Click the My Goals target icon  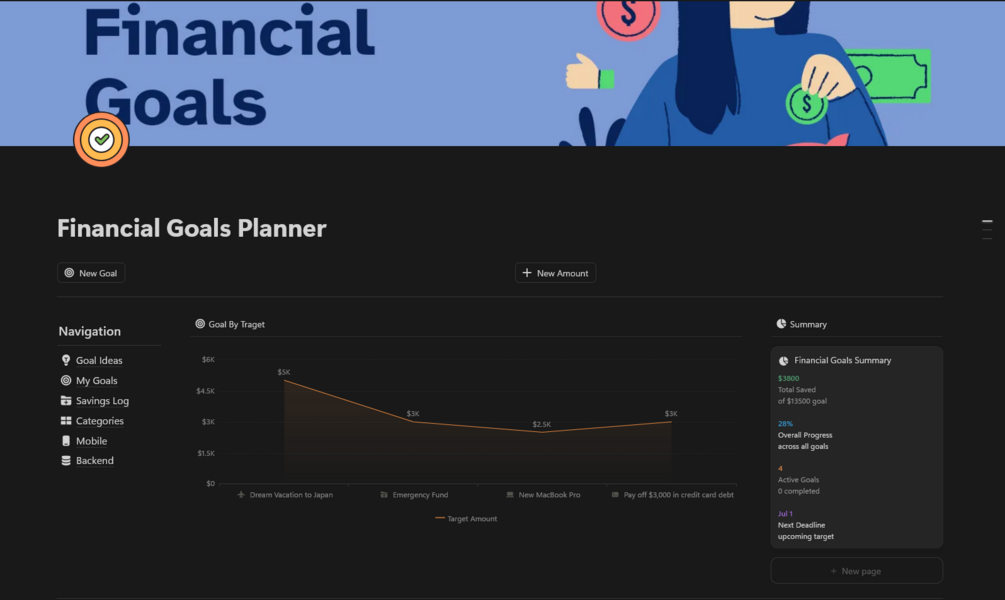(66, 380)
